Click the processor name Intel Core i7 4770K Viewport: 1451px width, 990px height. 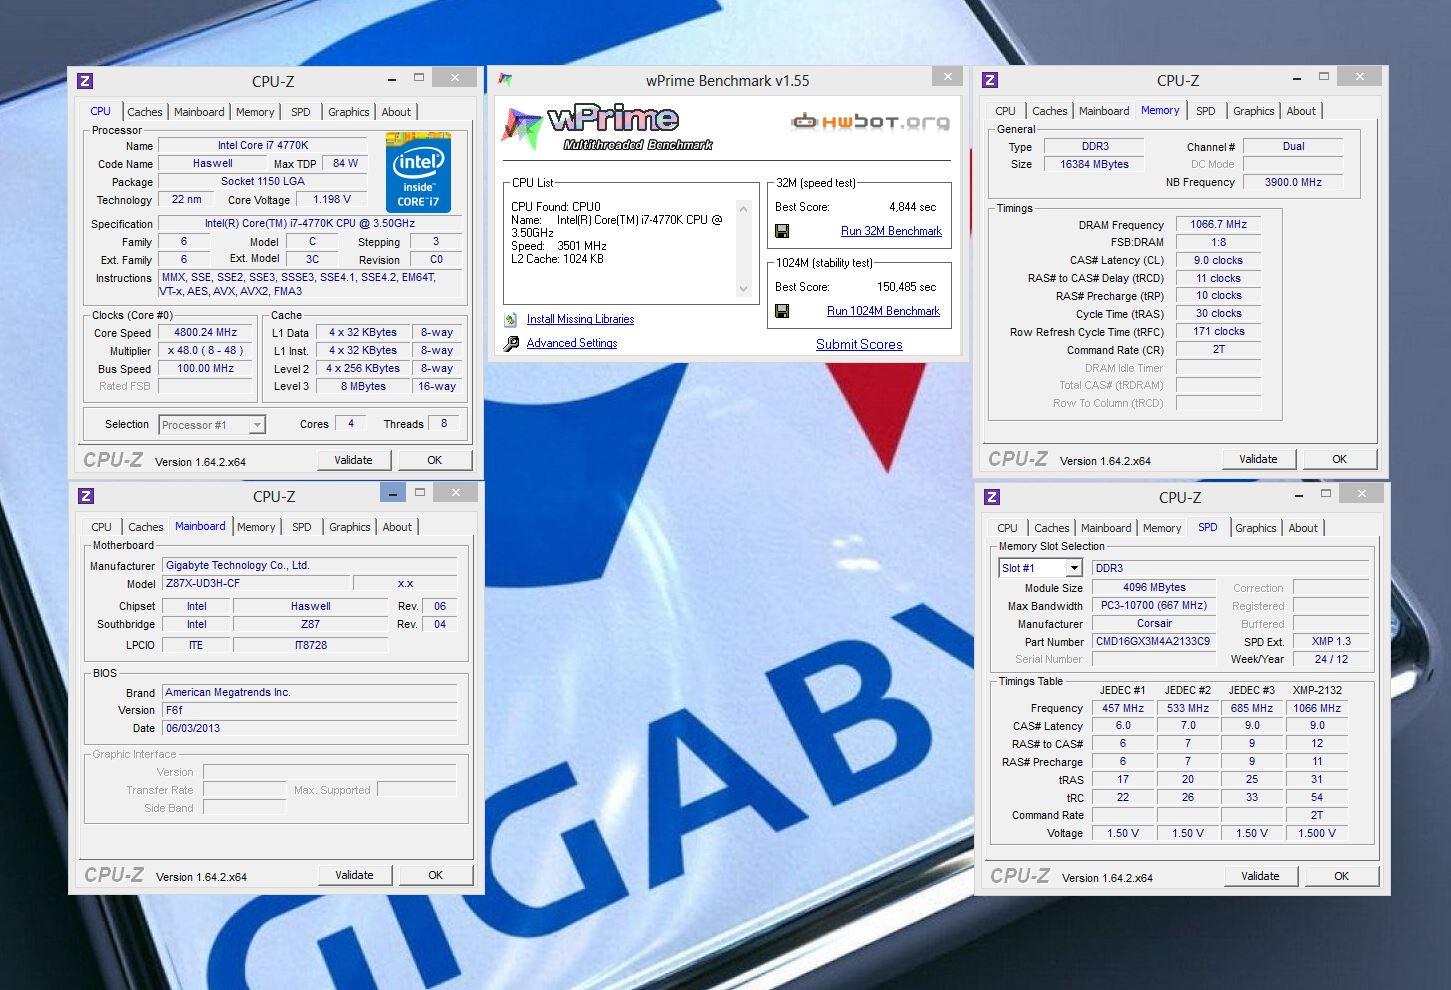[263, 145]
